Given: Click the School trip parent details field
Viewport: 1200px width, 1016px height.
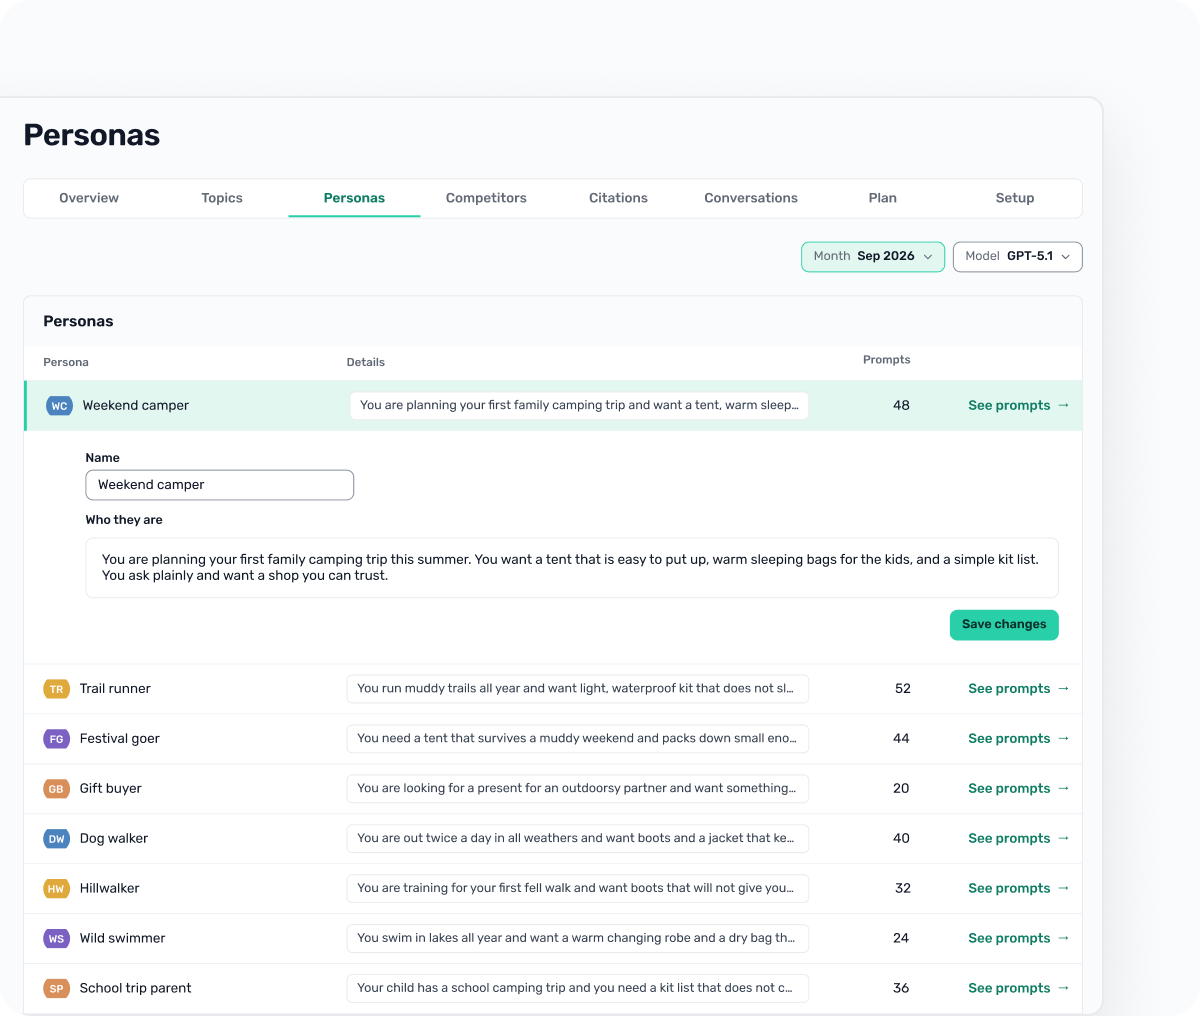Looking at the screenshot, I should 578,989.
